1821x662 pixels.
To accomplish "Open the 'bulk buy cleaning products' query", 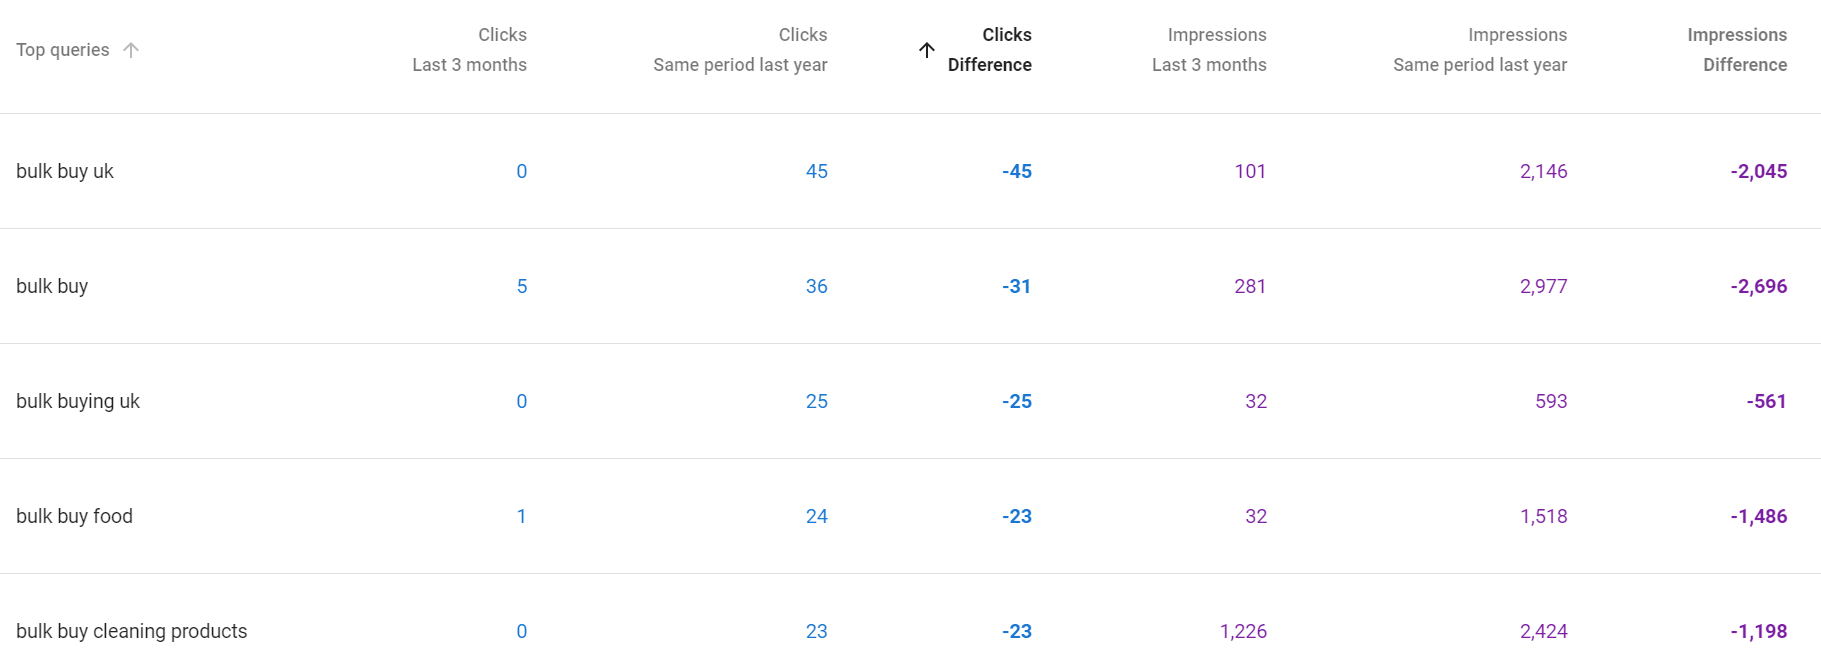I will click(x=131, y=631).
